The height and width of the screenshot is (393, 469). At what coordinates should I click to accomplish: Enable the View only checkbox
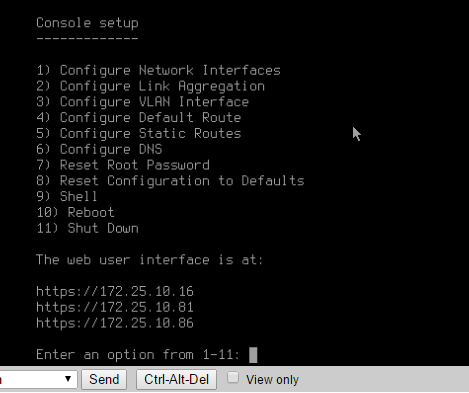pos(233,378)
